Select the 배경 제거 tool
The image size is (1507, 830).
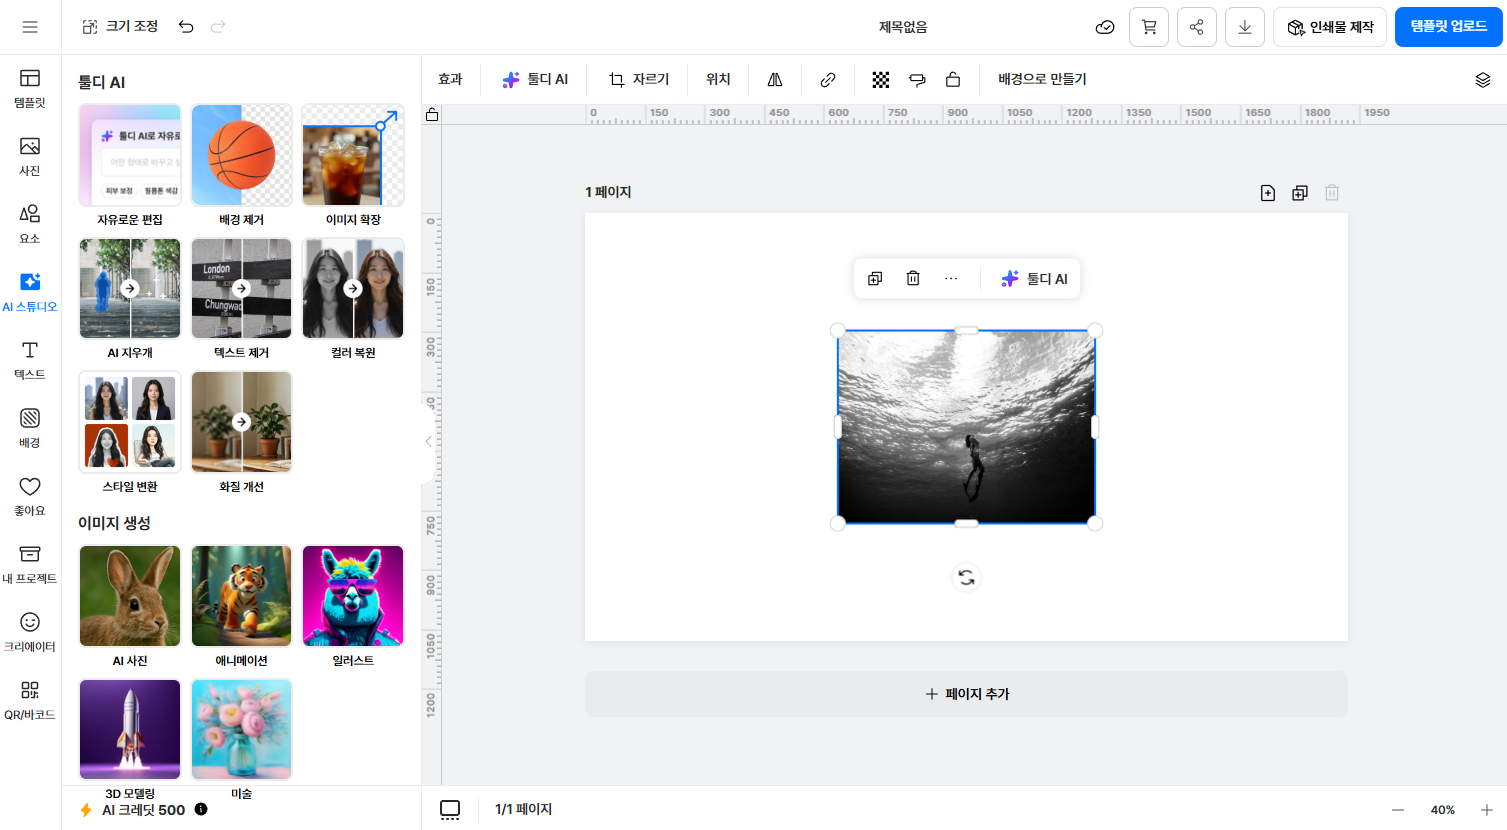coord(241,166)
